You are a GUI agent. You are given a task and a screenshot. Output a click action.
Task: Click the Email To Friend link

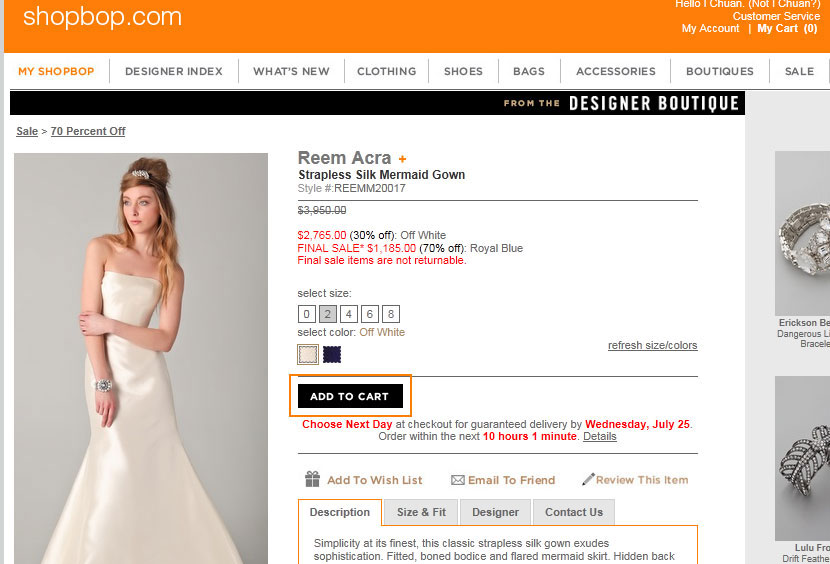click(511, 480)
